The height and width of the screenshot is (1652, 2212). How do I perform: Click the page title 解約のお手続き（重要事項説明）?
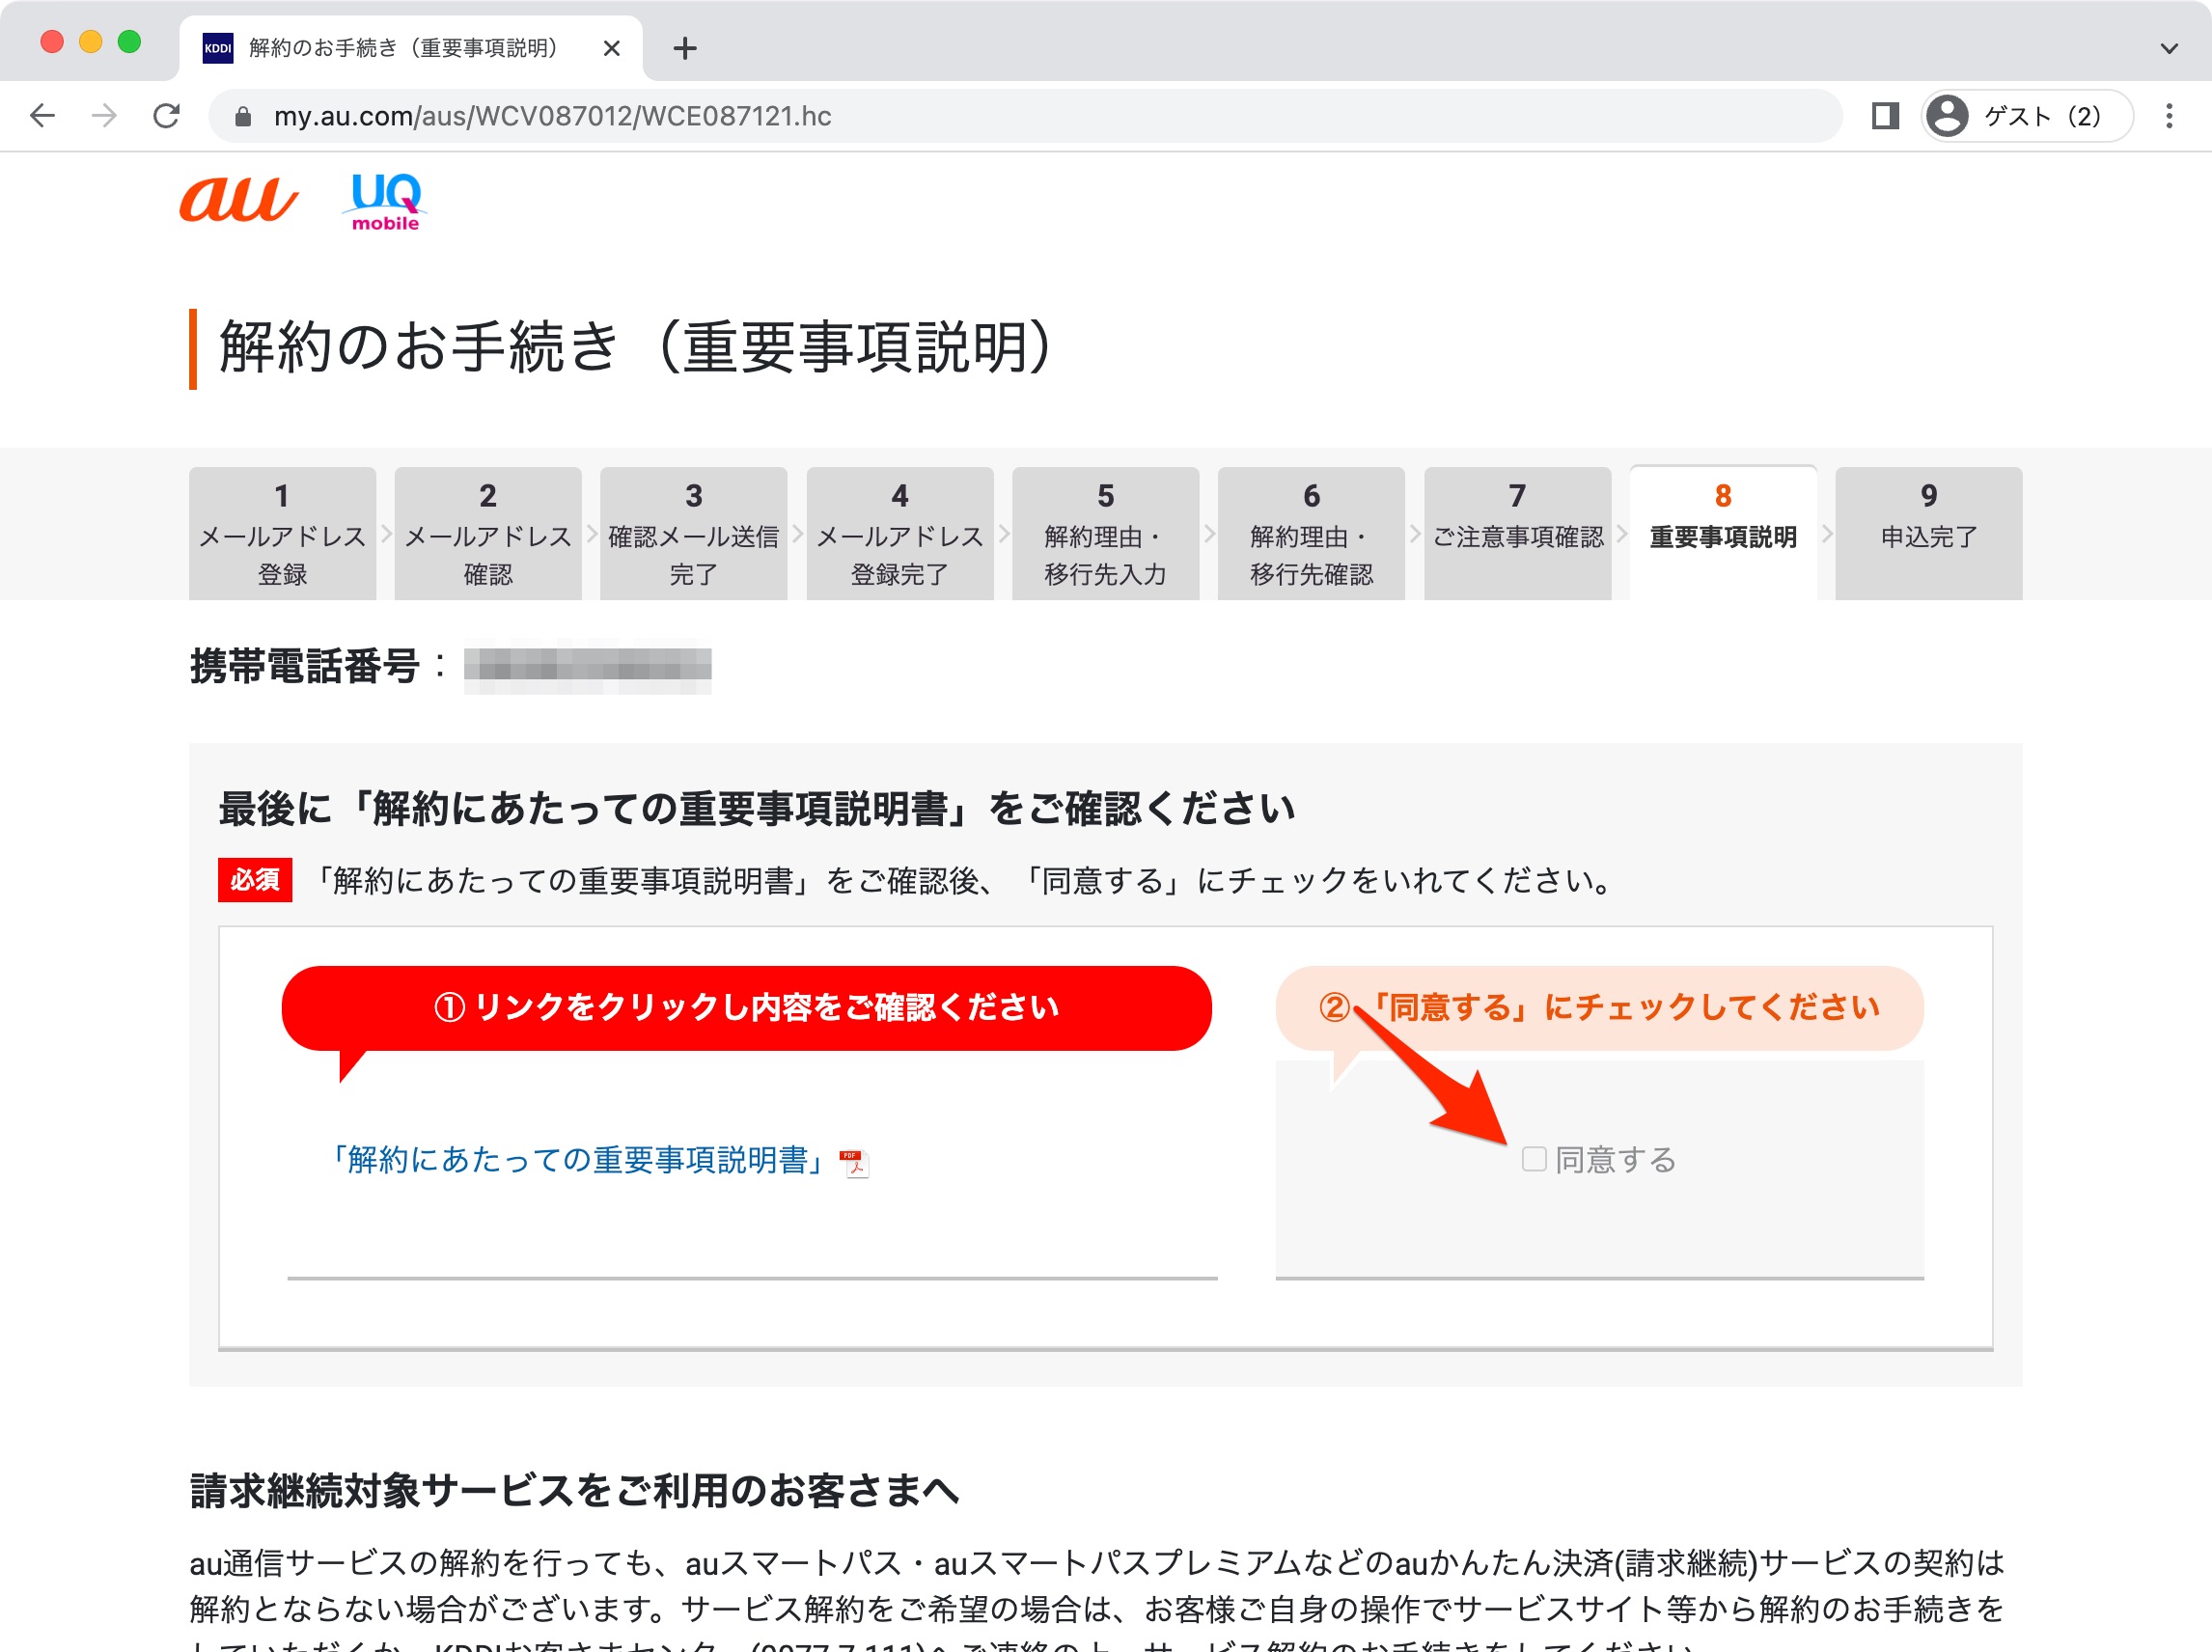636,347
